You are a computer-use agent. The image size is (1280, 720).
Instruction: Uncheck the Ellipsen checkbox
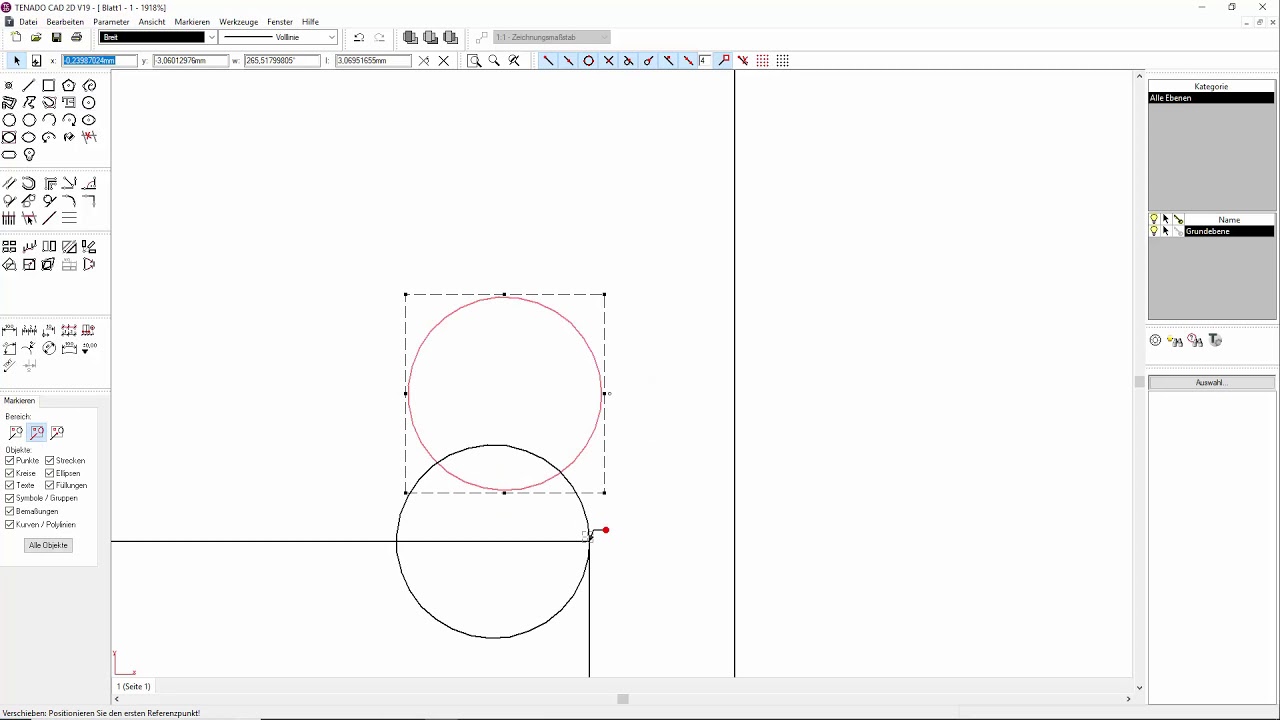click(49, 473)
